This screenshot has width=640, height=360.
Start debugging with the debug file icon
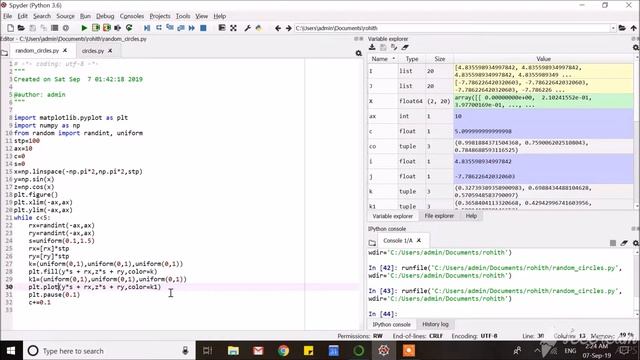click(x=147, y=28)
